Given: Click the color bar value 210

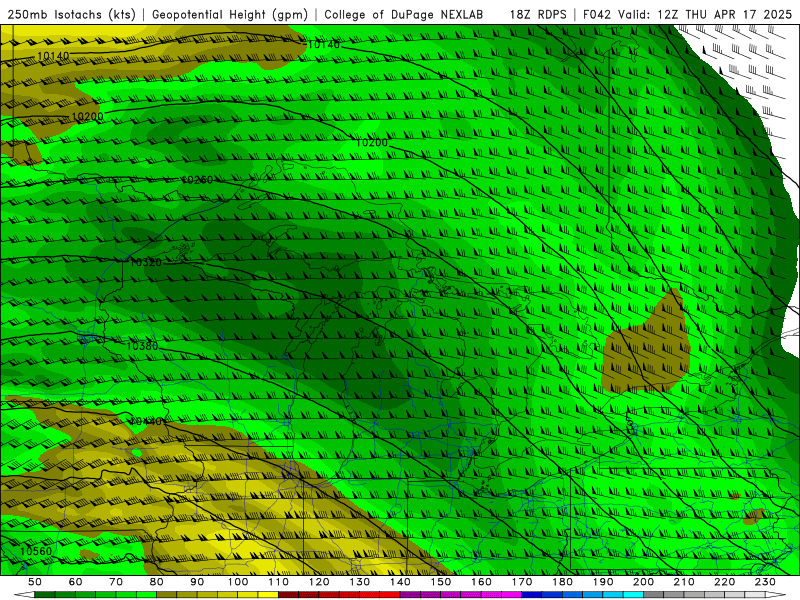Looking at the screenshot, I should pos(684,582).
